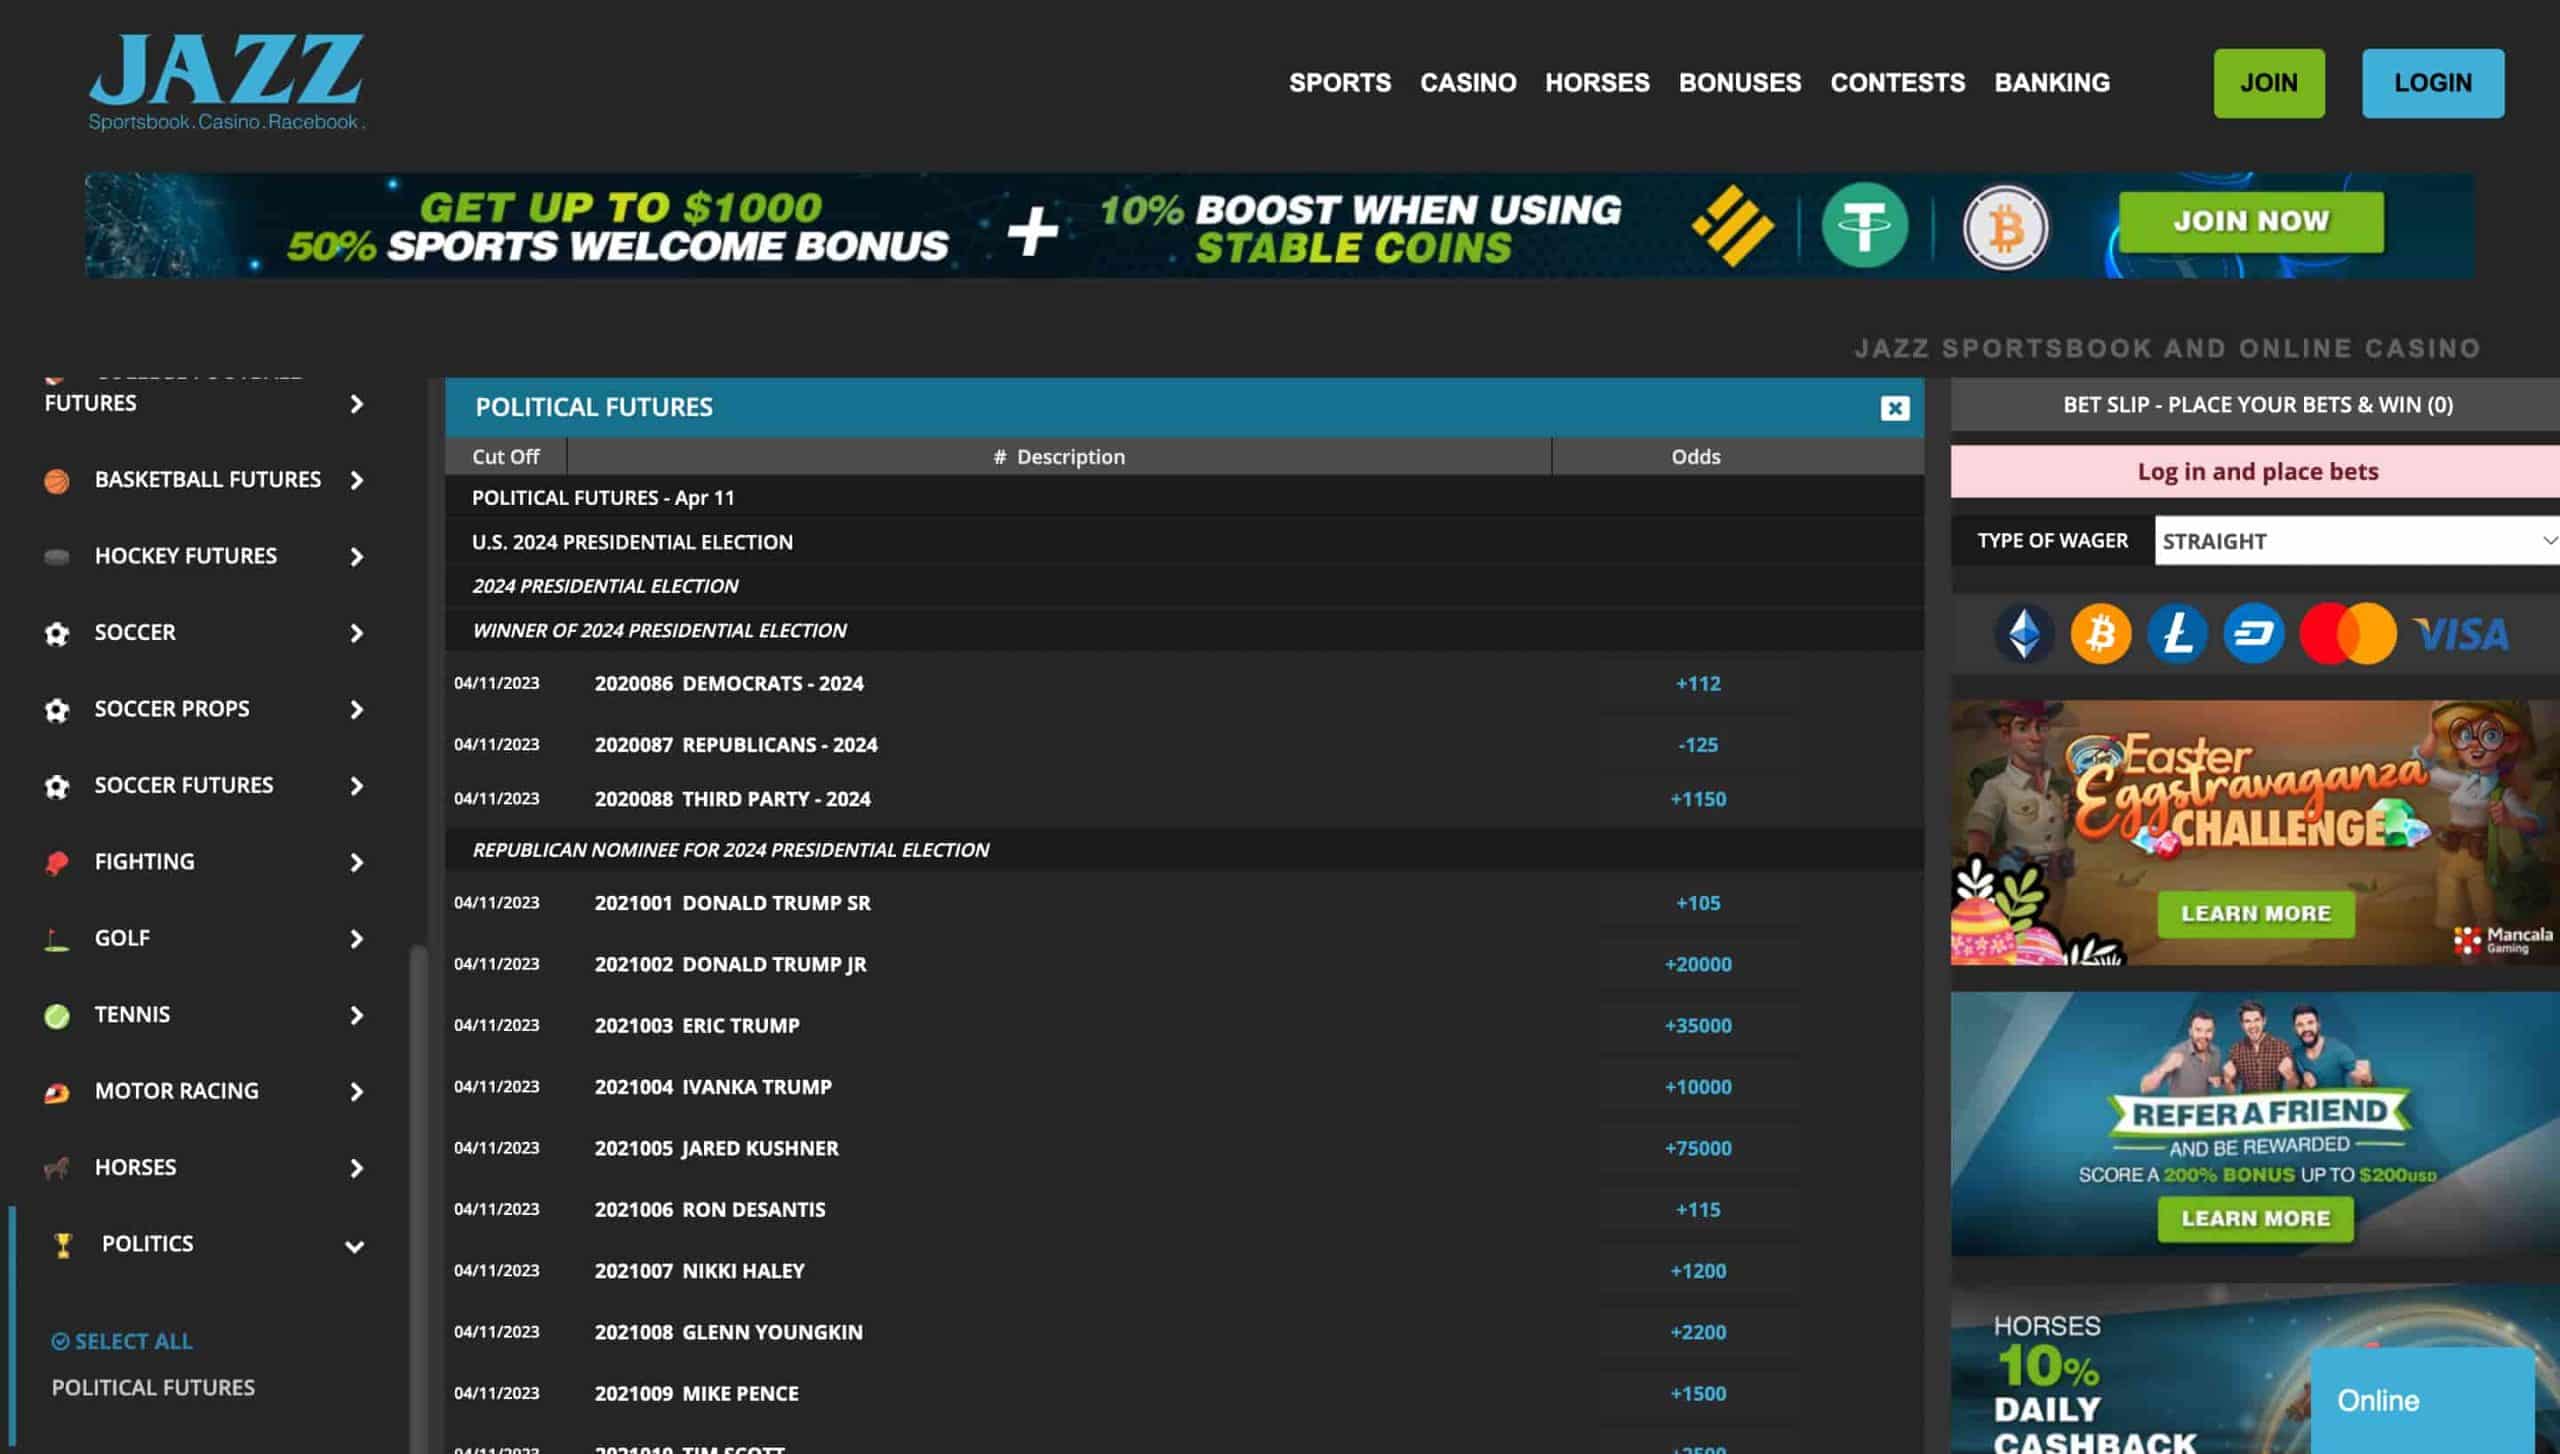Open the Bonuses menu
Screen dimensions: 2560x1454
tap(1740, 82)
